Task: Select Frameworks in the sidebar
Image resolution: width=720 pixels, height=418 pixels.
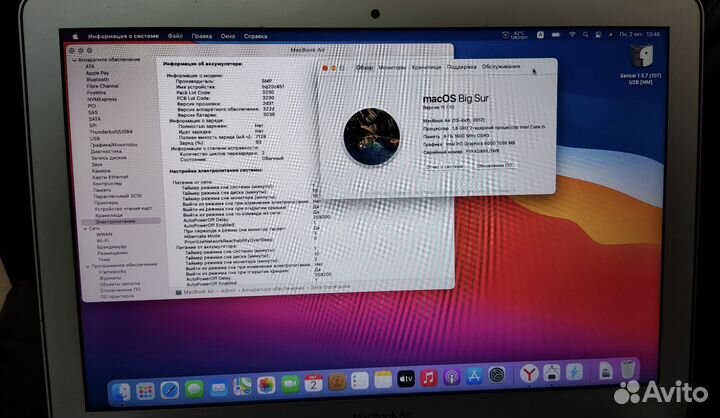Action: (x=112, y=271)
